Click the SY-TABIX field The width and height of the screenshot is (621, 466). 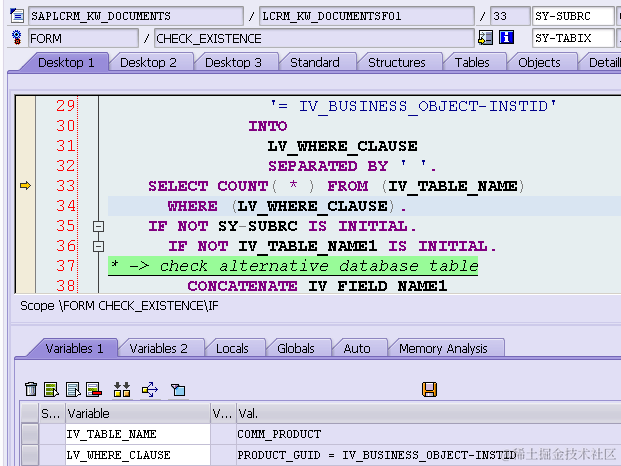tap(573, 38)
